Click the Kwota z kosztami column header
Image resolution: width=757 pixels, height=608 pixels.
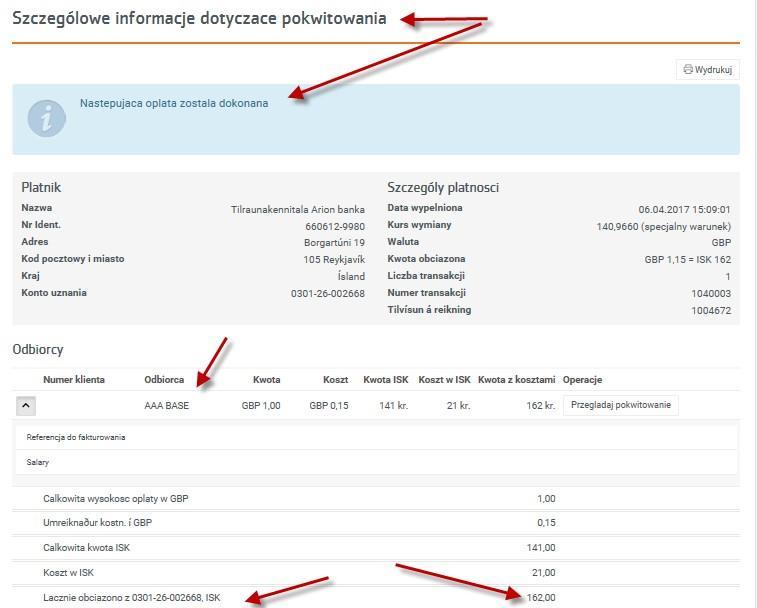tap(517, 380)
